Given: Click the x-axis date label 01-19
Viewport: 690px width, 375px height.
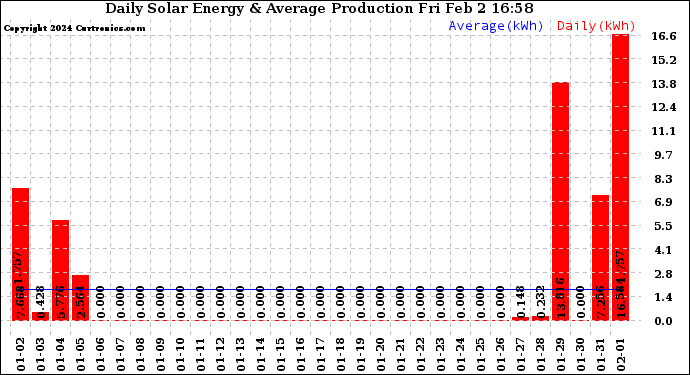Looking at the screenshot, I should point(361,355).
